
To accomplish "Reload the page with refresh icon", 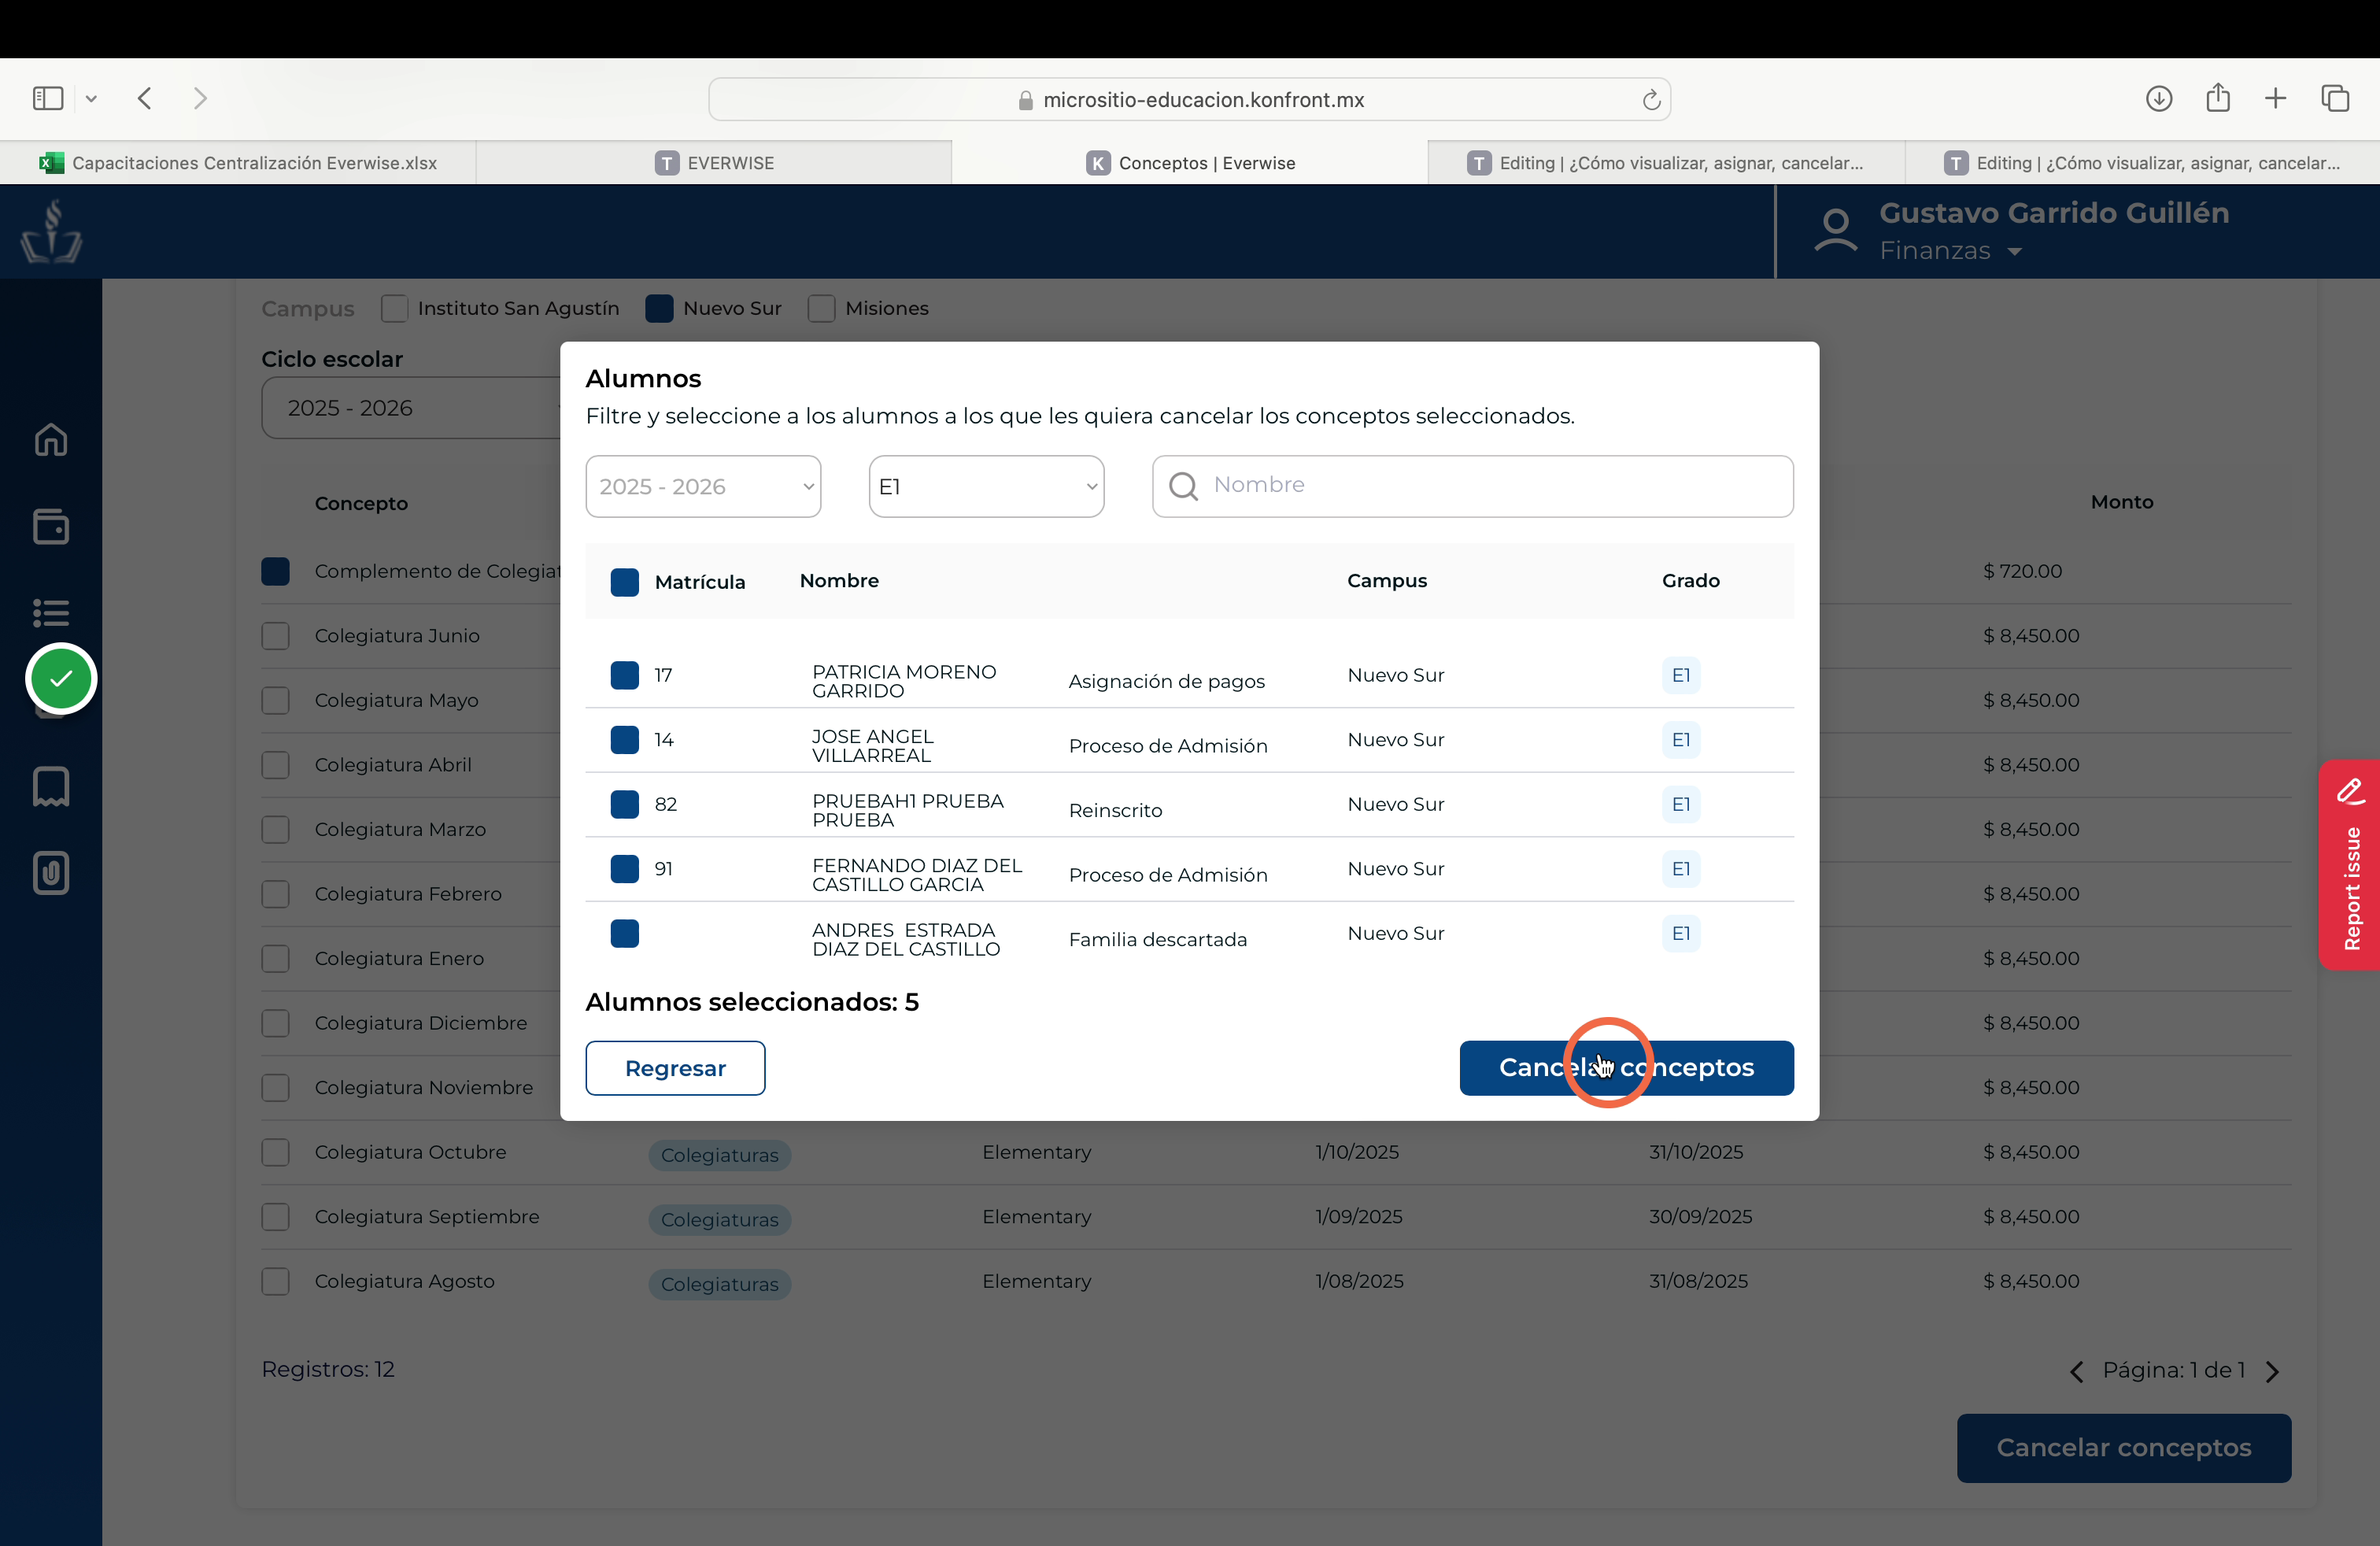I will 1651,100.
